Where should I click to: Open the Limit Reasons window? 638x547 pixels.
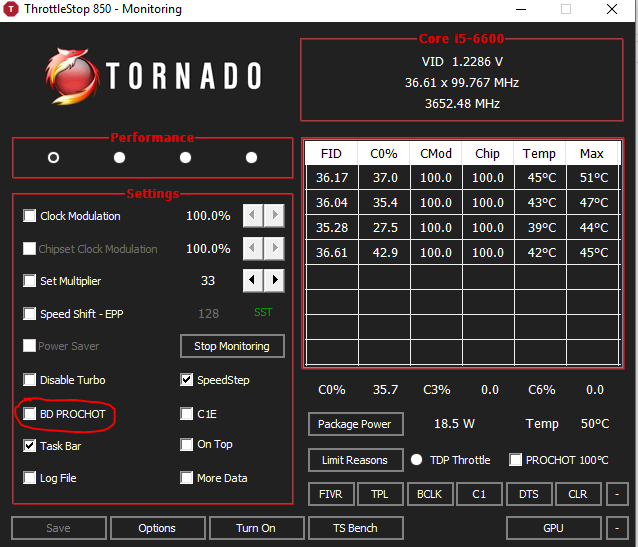pos(355,460)
